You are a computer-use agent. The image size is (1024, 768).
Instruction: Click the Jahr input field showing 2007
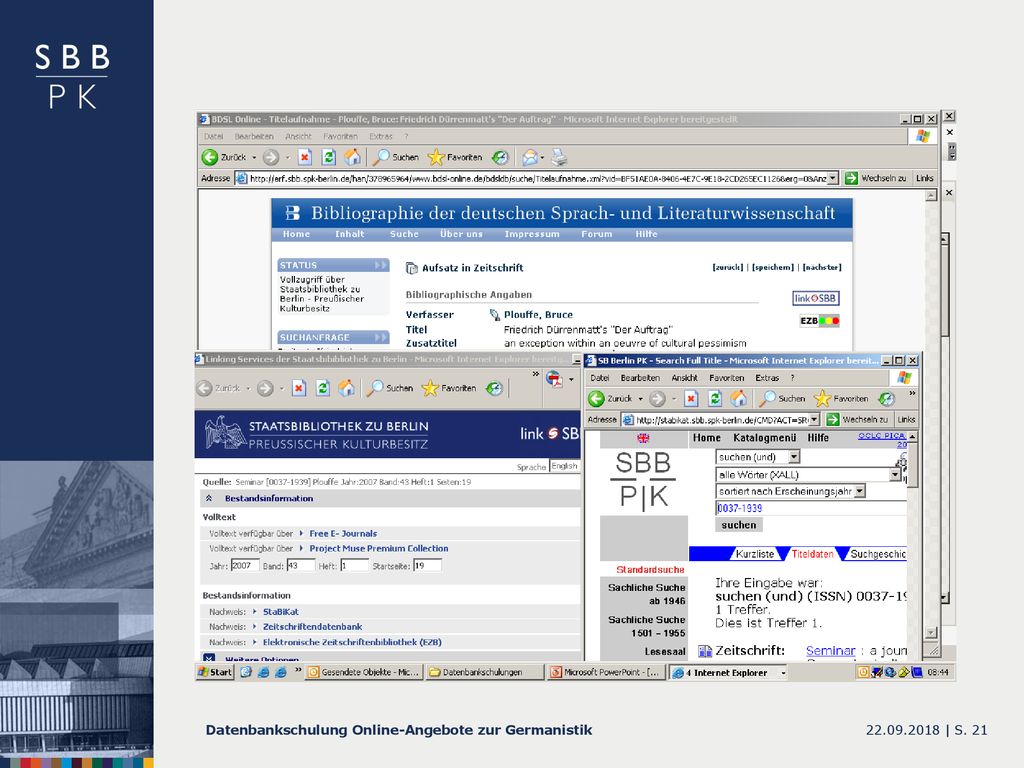245,566
